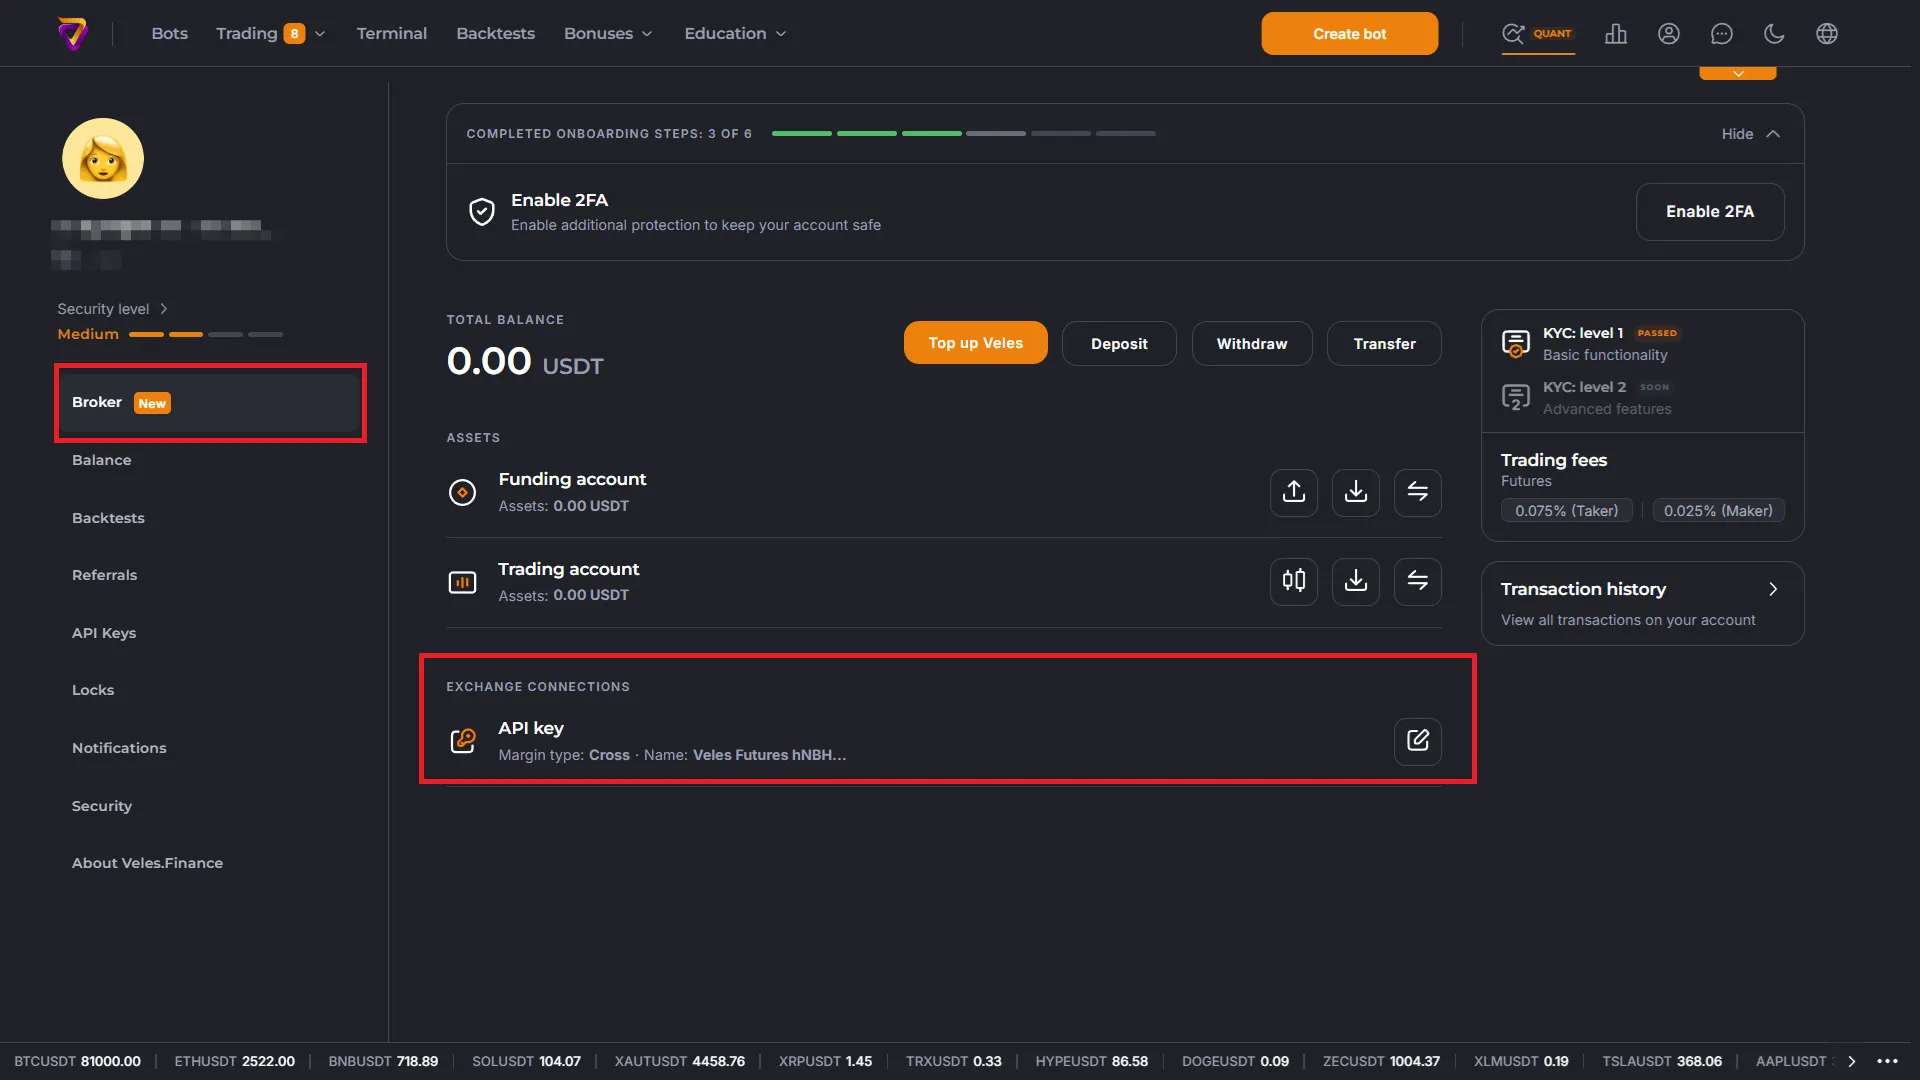This screenshot has width=1920, height=1080.
Task: Click the Medium security level indicator
Action: (170, 334)
